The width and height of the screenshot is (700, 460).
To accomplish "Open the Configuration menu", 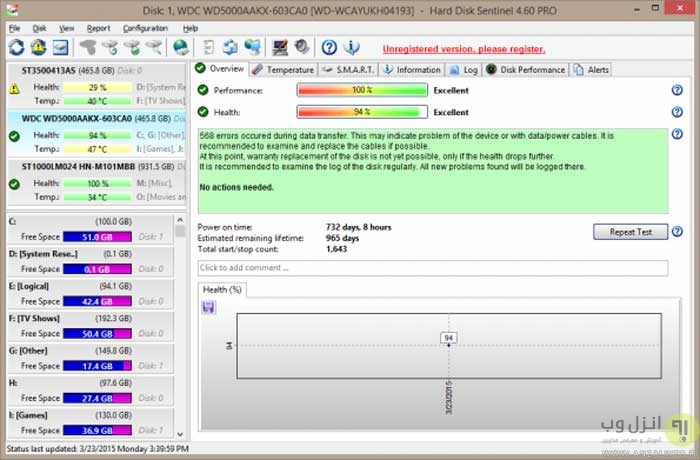I will click(x=145, y=28).
